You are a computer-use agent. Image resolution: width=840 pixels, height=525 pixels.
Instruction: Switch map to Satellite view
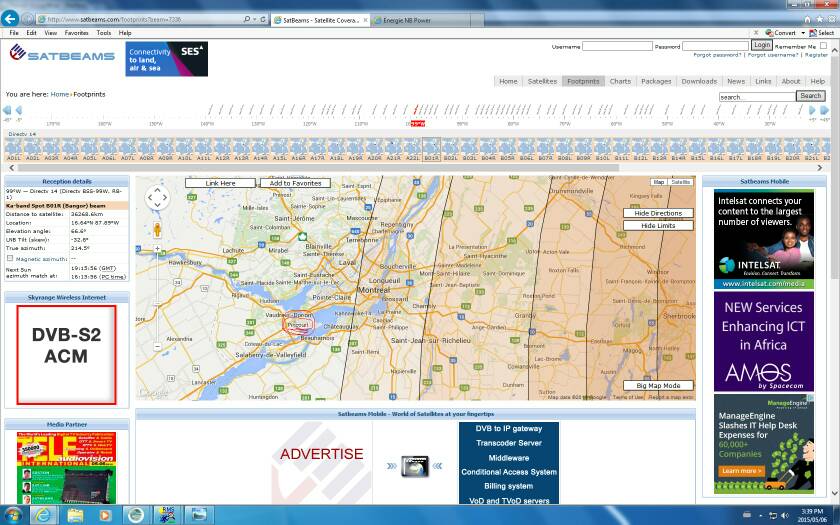point(680,182)
